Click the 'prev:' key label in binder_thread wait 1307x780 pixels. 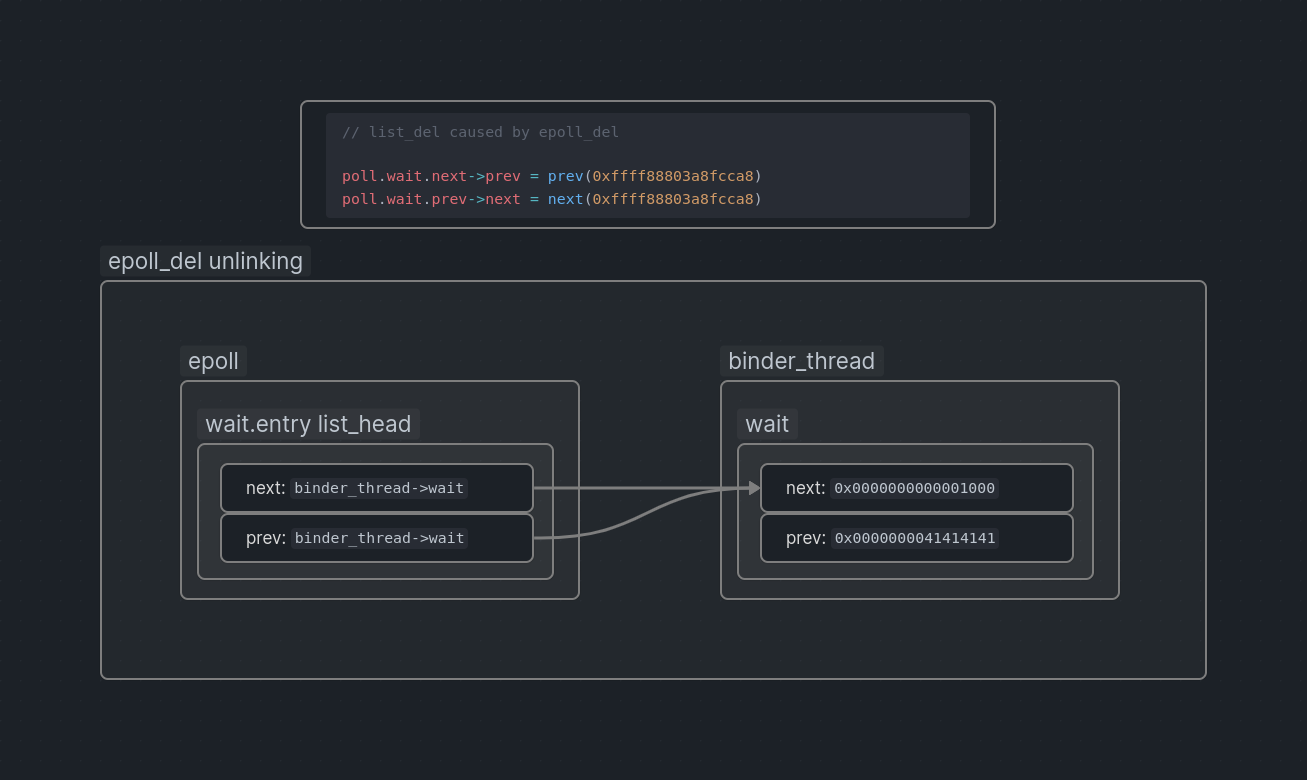(x=805, y=538)
